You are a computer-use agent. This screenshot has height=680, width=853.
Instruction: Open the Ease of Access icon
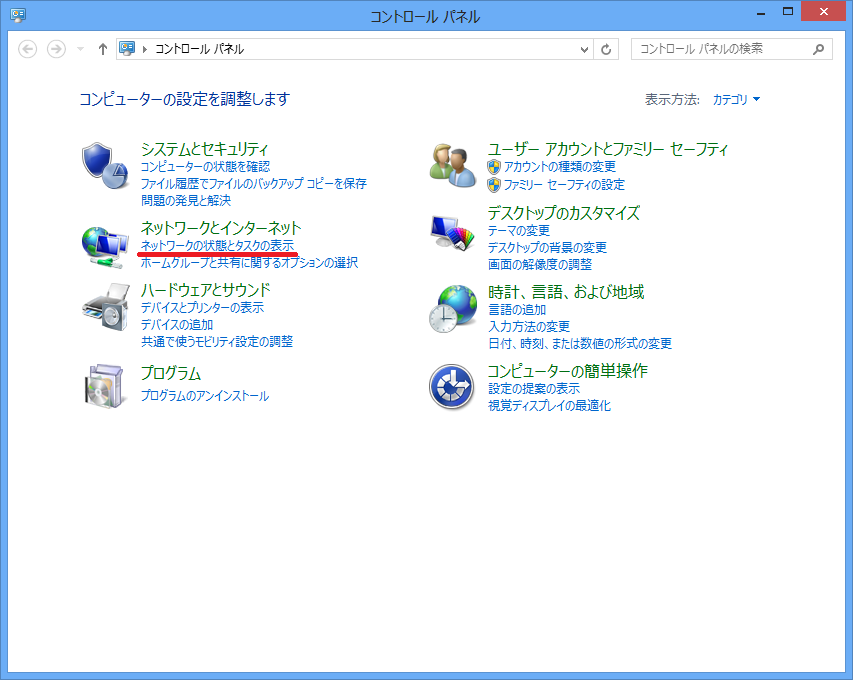click(452, 387)
